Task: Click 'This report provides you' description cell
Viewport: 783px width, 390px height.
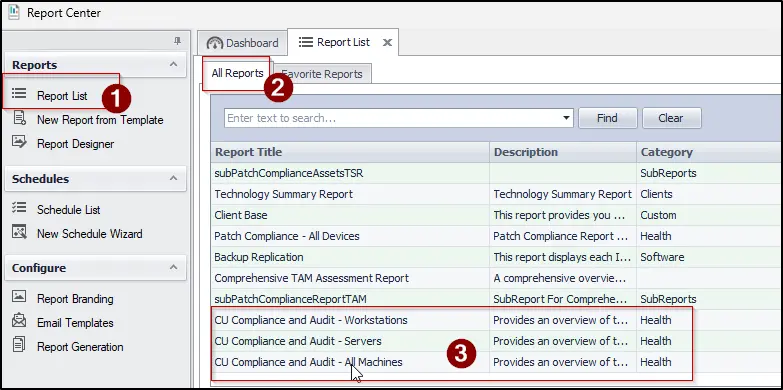Action: [x=563, y=215]
